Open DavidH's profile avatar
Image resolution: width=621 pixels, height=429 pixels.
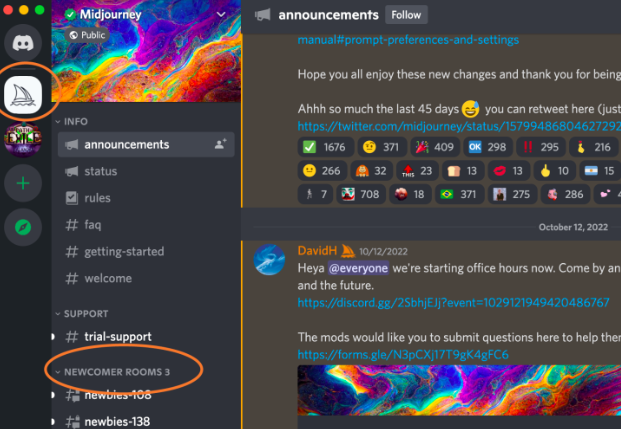(x=269, y=259)
